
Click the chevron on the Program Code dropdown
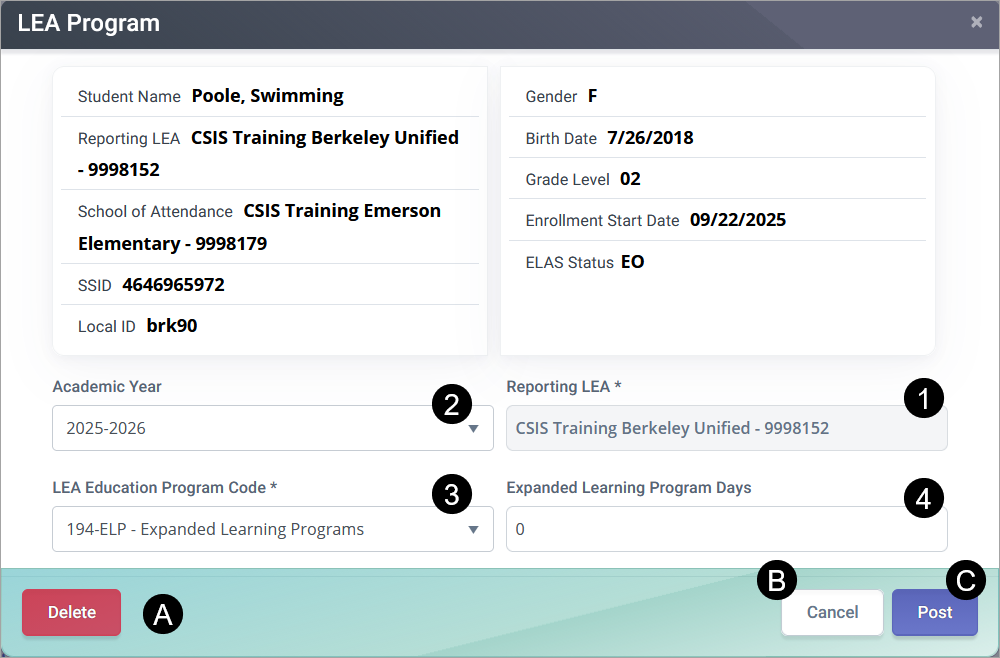click(472, 529)
